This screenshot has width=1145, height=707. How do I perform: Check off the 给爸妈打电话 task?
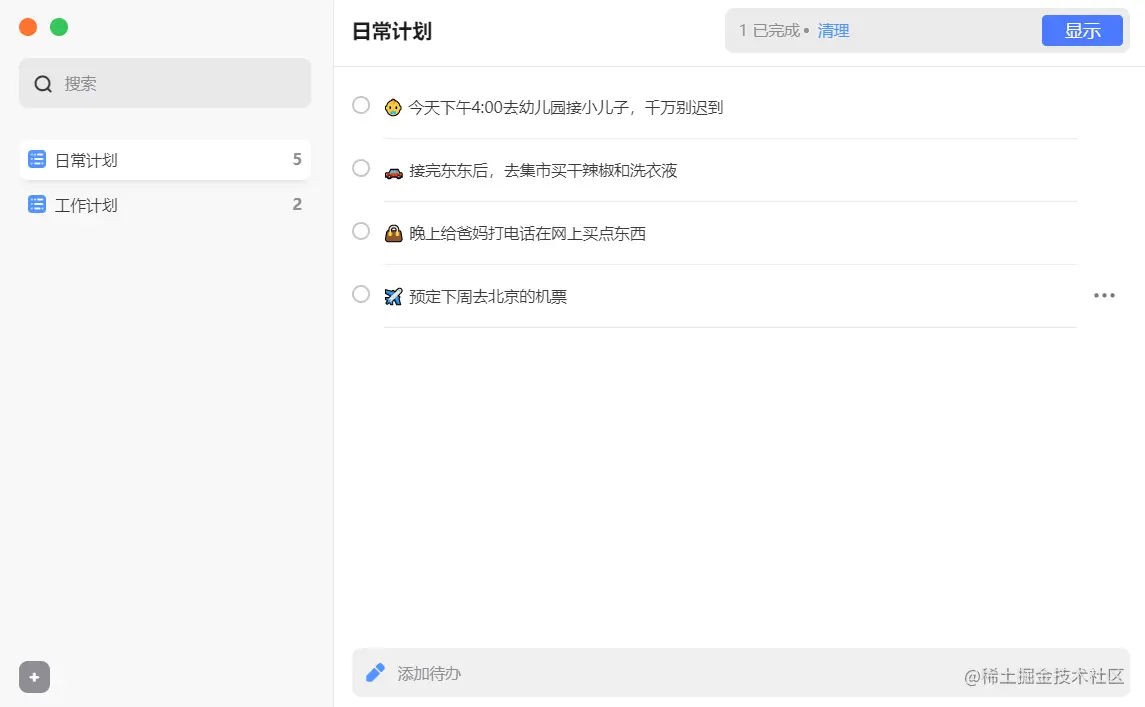[361, 231]
